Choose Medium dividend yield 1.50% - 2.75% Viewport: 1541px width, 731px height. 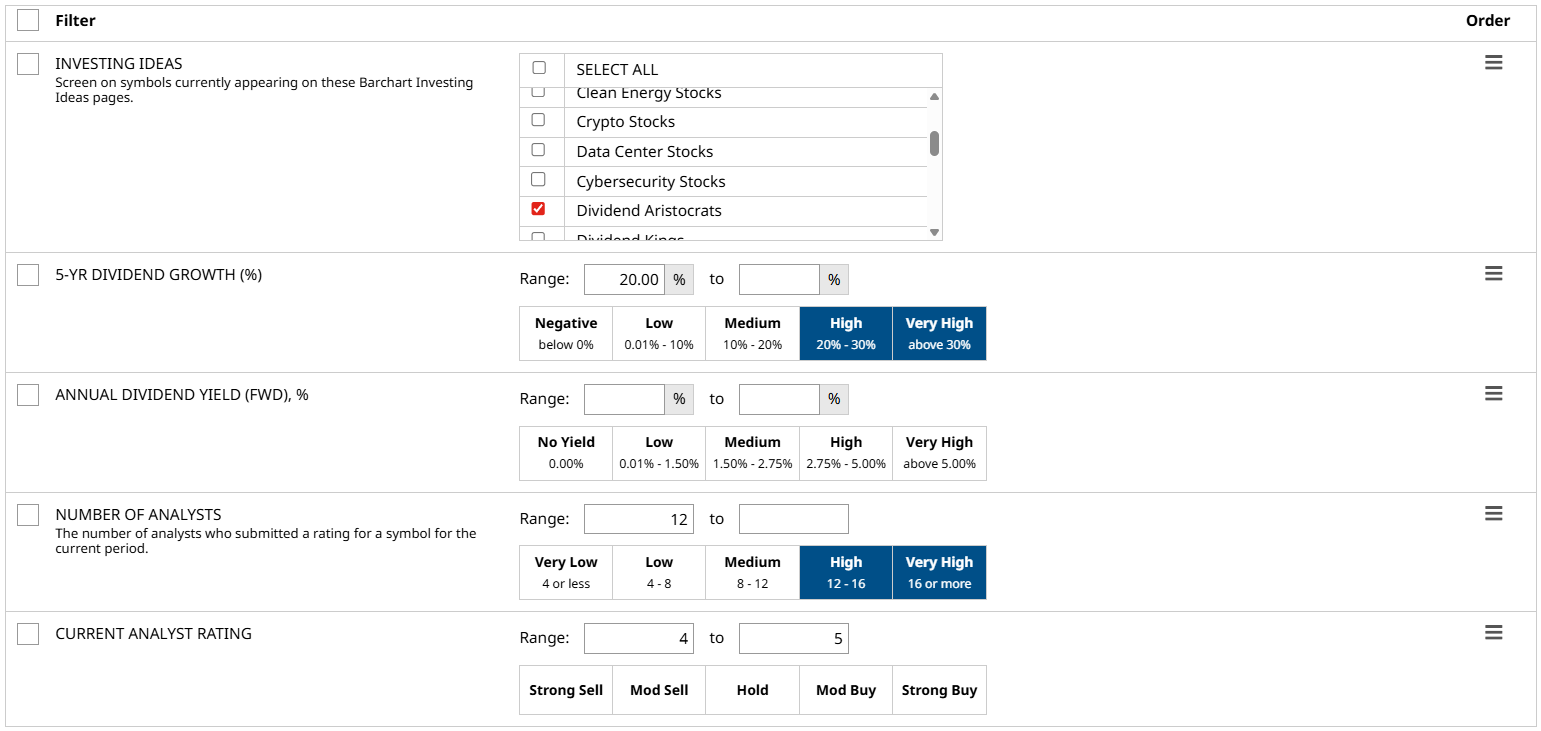(752, 453)
